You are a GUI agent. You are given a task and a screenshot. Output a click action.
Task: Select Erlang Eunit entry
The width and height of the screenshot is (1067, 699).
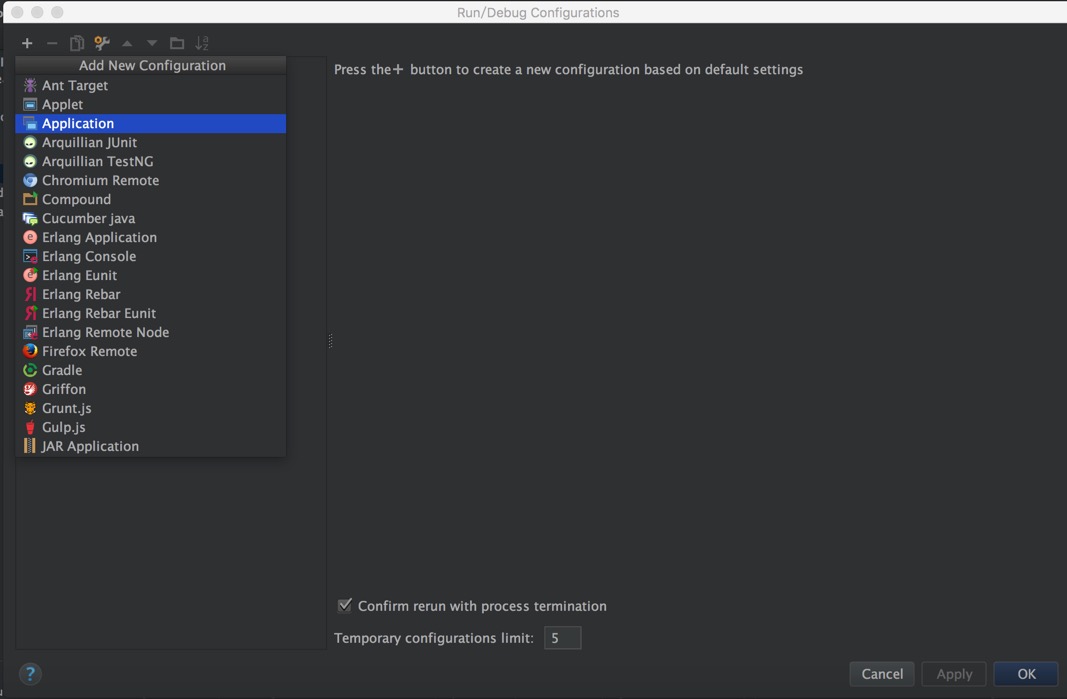tap(150, 275)
